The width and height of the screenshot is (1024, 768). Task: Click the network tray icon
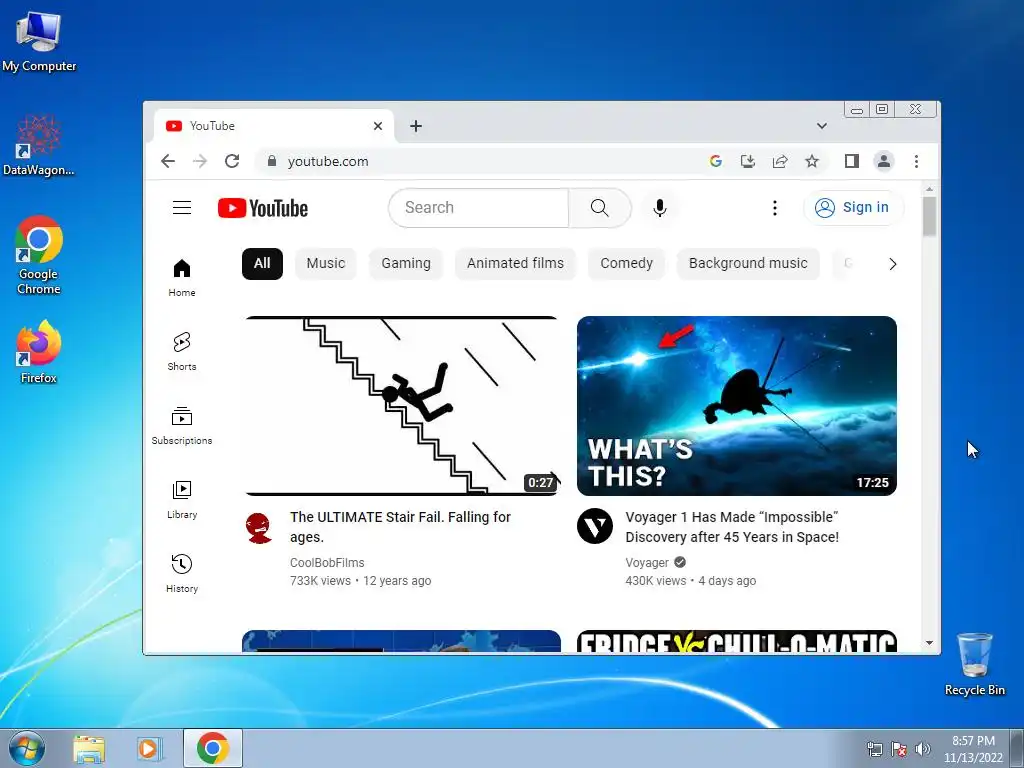point(874,749)
